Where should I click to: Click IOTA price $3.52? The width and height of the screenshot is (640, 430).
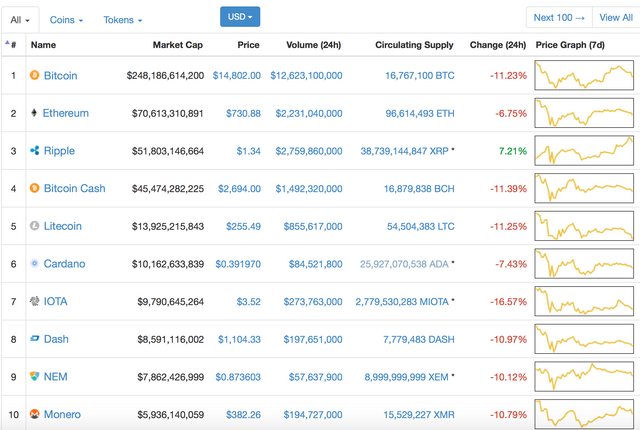pos(249,301)
